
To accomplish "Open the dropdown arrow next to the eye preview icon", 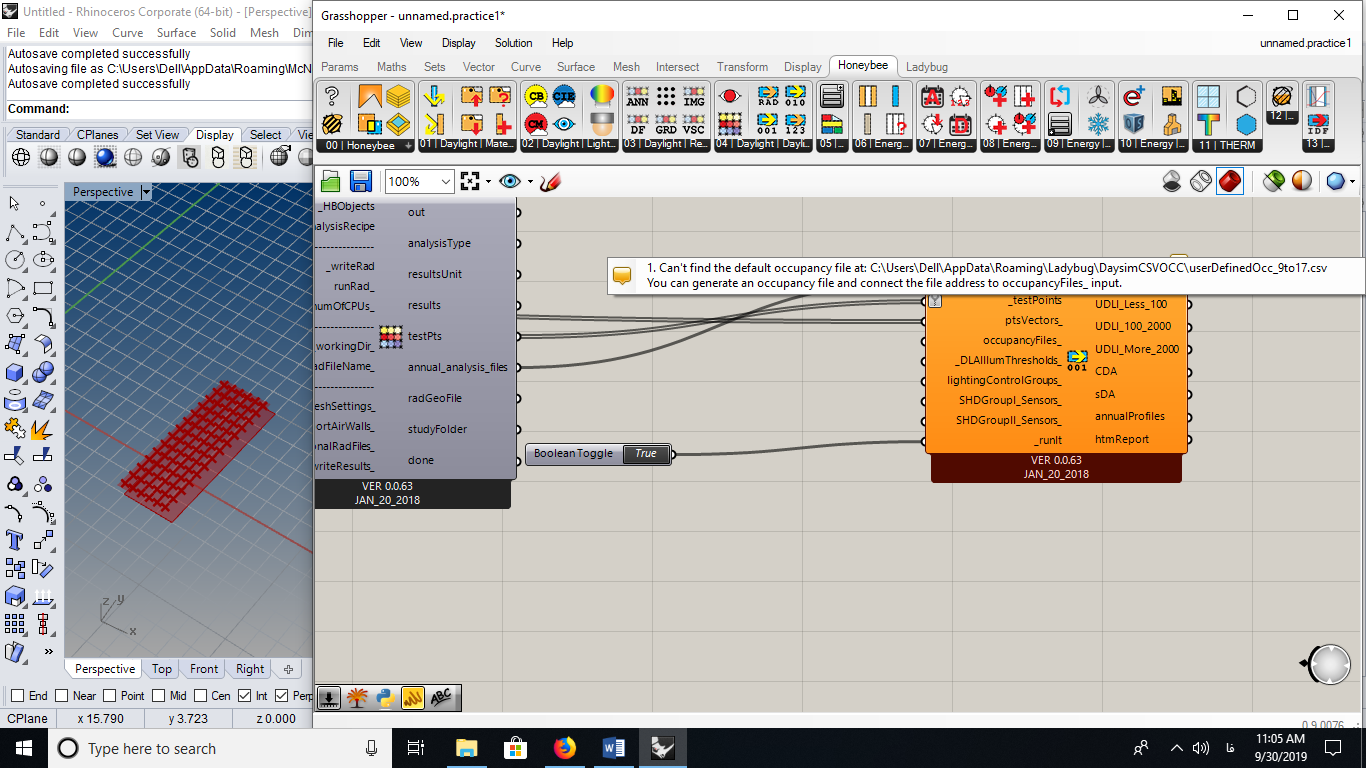I will click(531, 182).
